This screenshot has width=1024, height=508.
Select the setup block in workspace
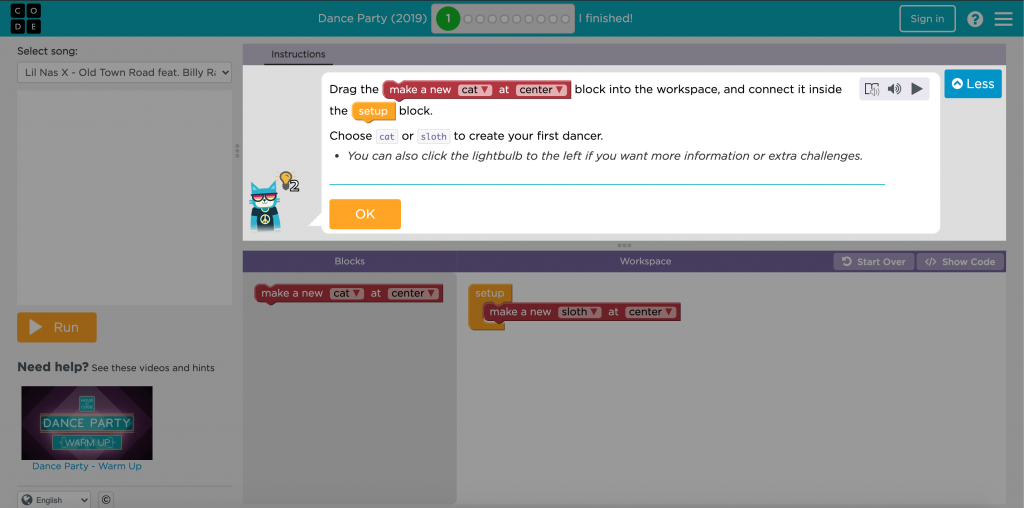coord(490,293)
